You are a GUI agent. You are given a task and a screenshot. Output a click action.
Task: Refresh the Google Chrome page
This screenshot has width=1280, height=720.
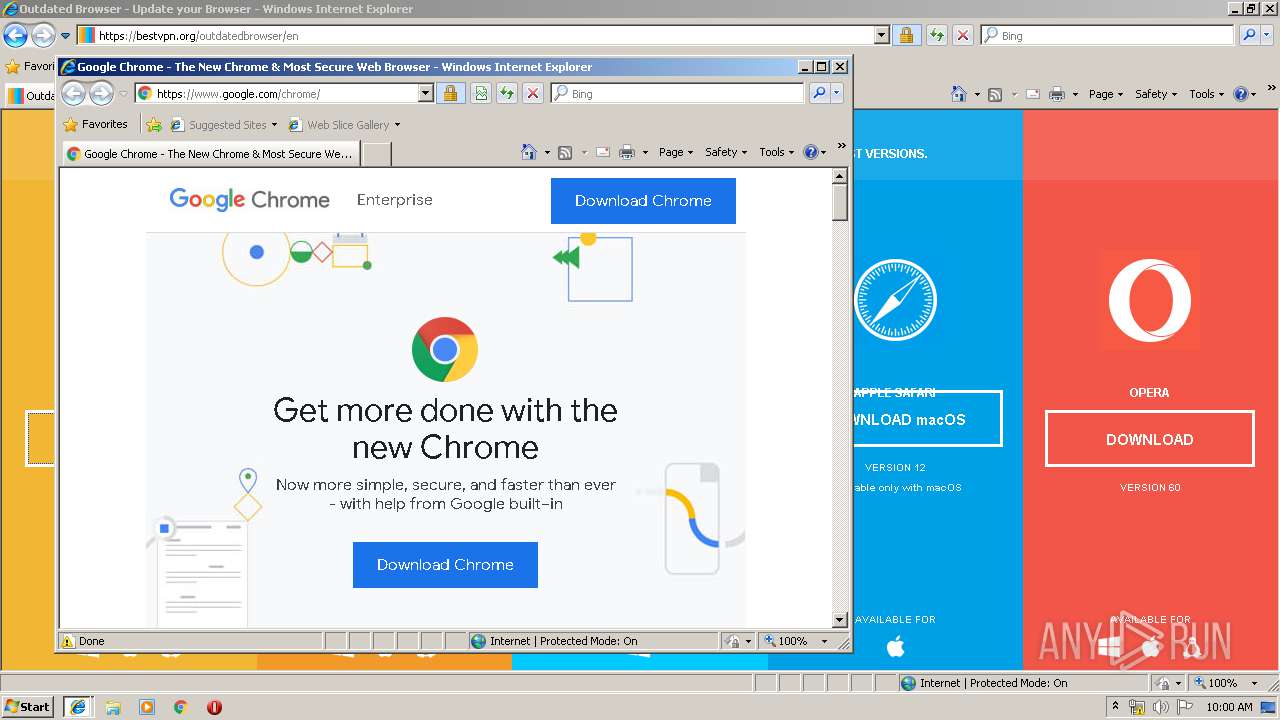507,94
